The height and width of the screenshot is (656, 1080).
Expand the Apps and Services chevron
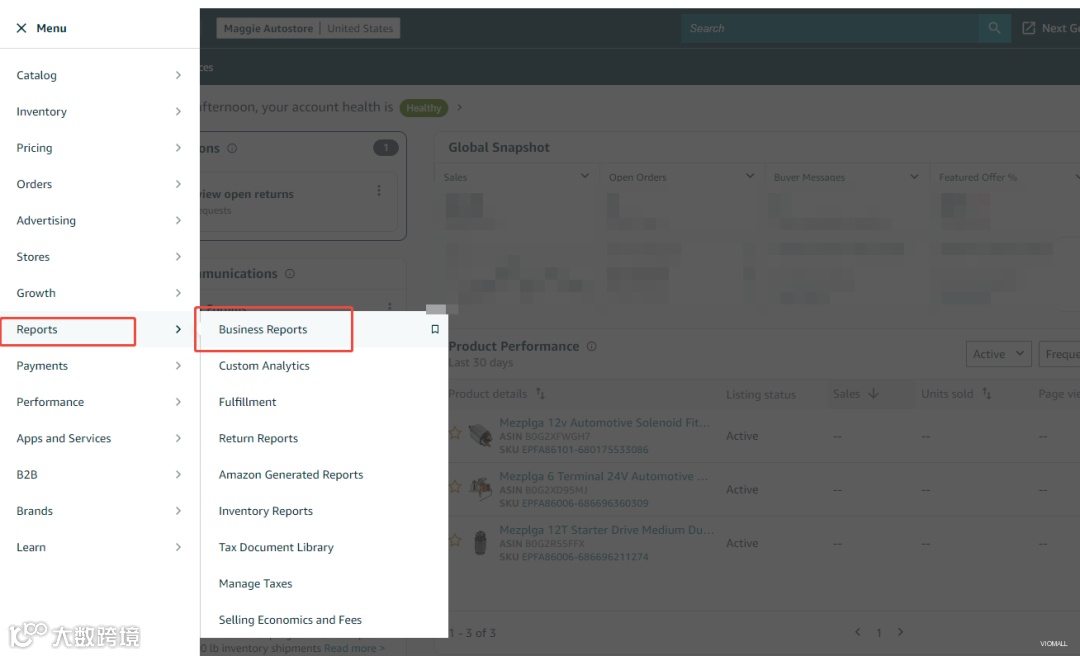[x=178, y=438]
